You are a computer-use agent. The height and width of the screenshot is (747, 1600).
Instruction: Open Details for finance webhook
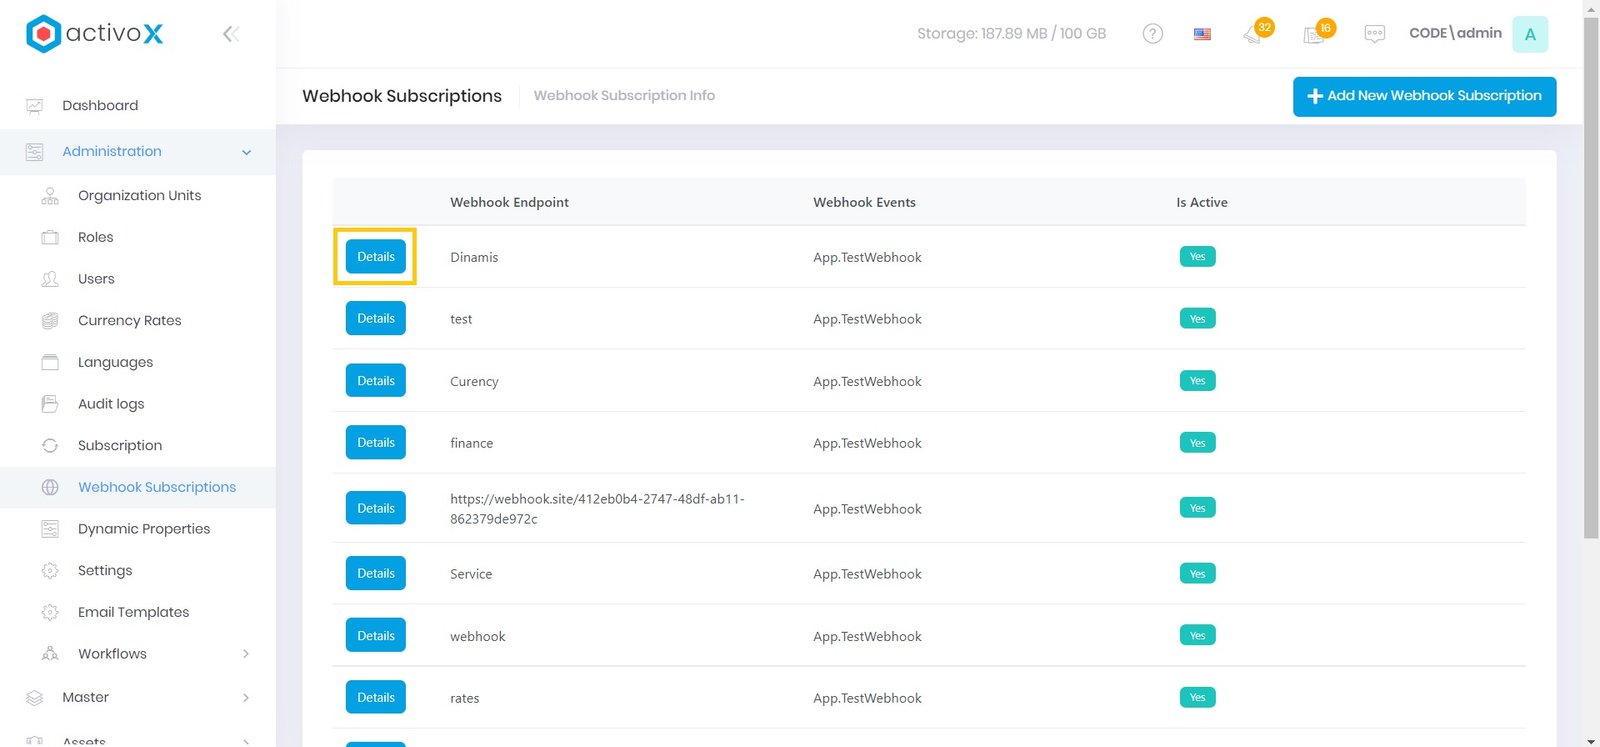click(376, 443)
